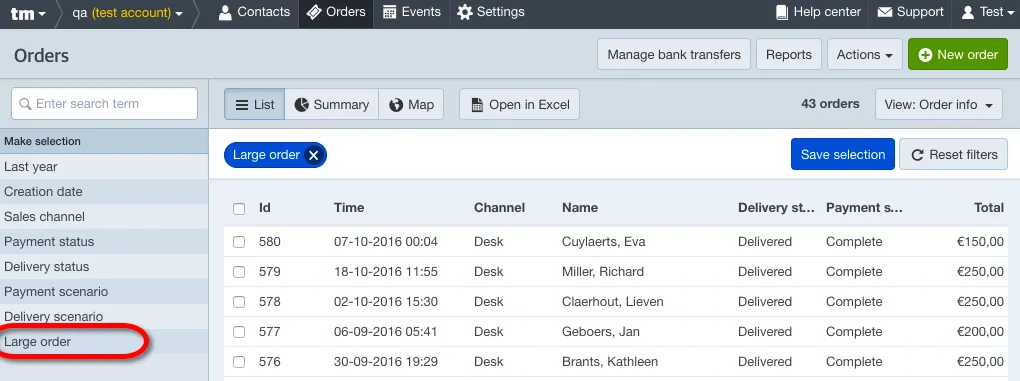Click Open in Excel
This screenshot has width=1020, height=381.
519,105
